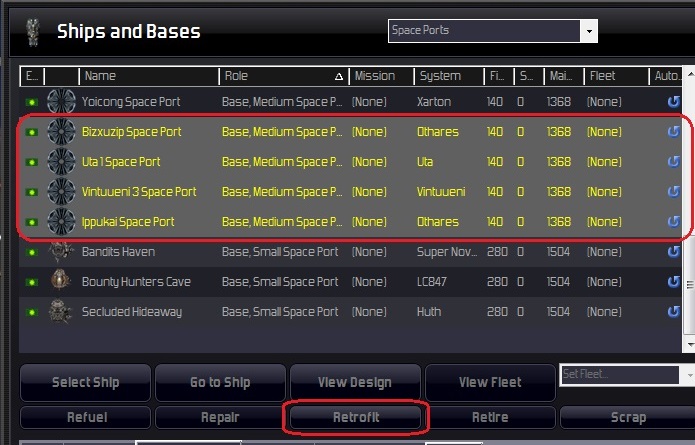695x445 pixels.
Task: Click the Secluded Hideaway base icon
Action: [61, 311]
